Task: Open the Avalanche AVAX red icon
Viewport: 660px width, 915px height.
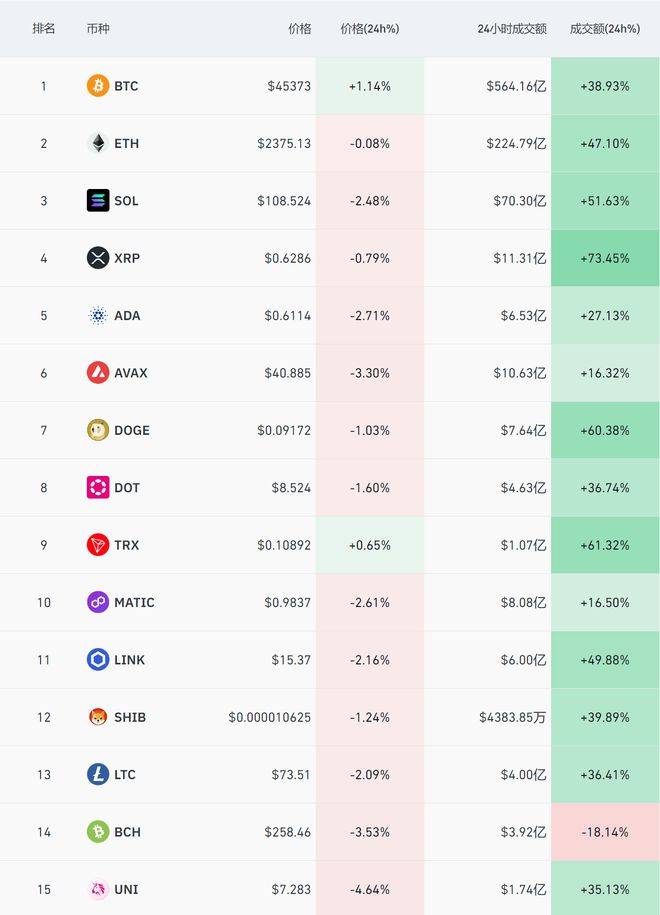Action: 98,373
